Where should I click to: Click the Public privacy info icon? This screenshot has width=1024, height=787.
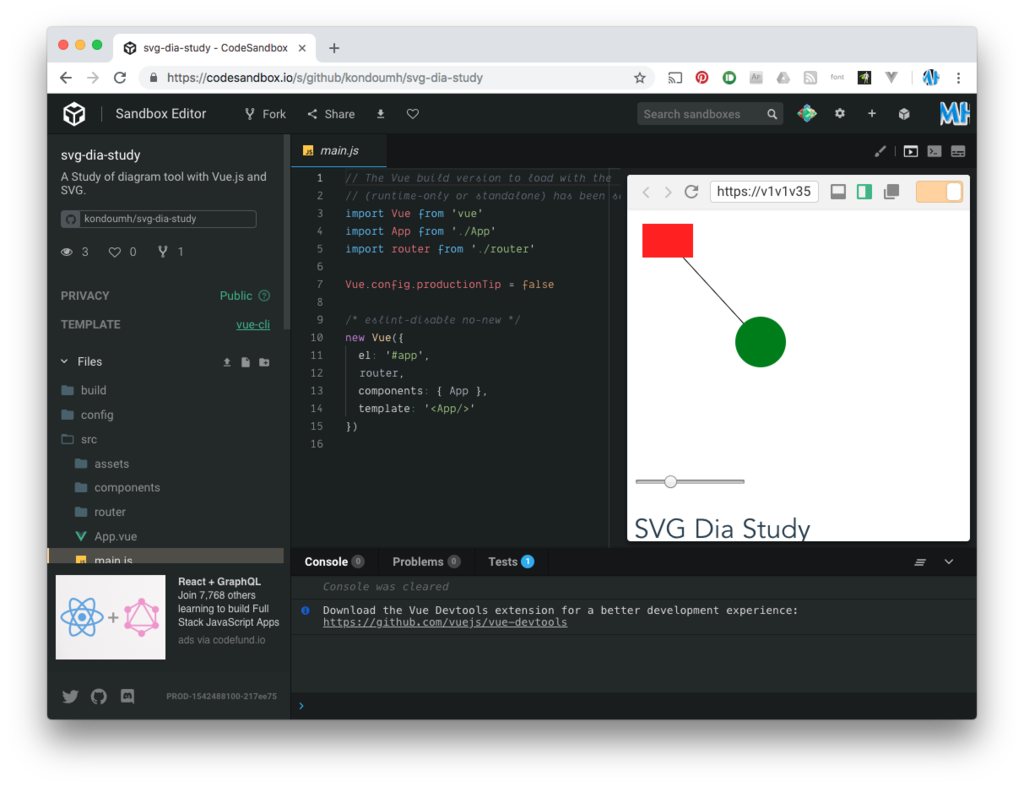click(264, 296)
